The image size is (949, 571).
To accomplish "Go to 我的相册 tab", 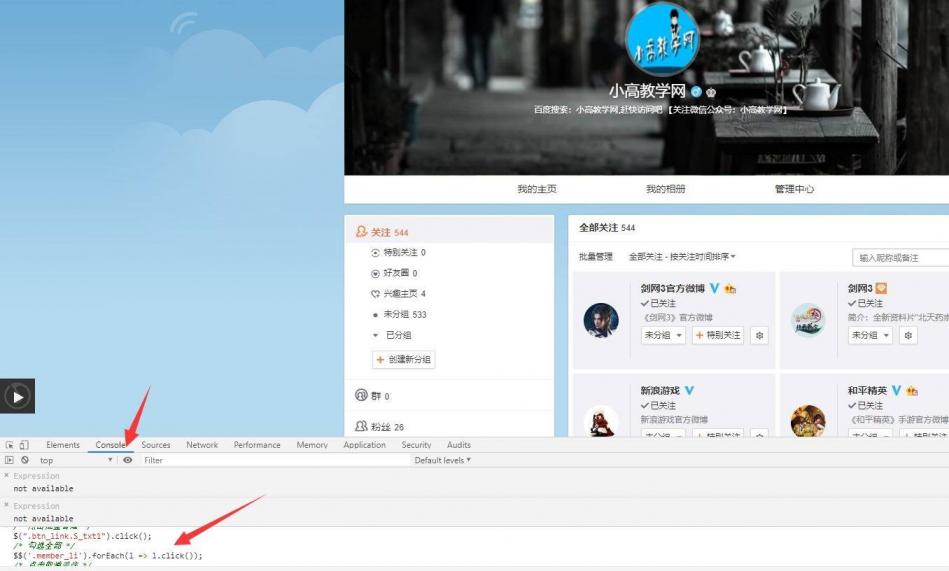I will tap(666, 189).
